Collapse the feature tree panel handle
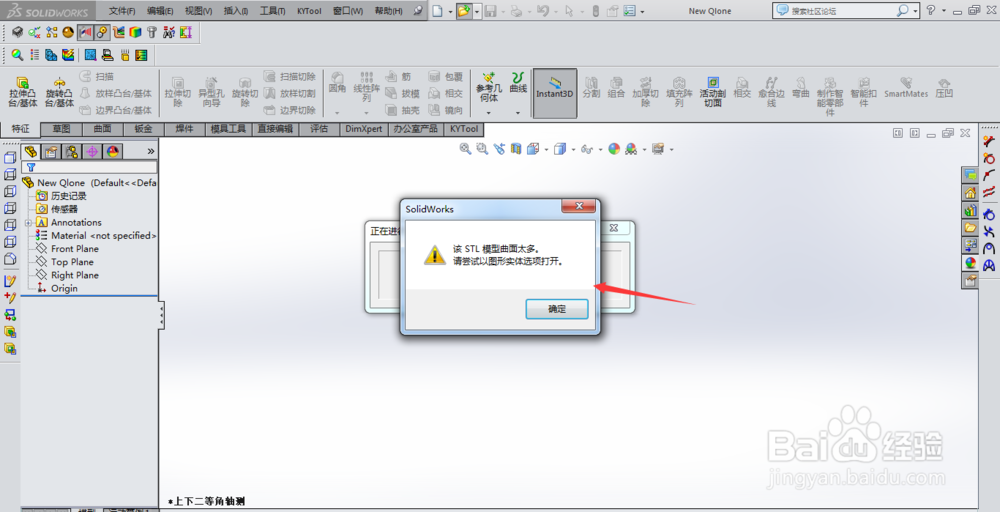Screen dimensions: 1000x512 (161, 314)
